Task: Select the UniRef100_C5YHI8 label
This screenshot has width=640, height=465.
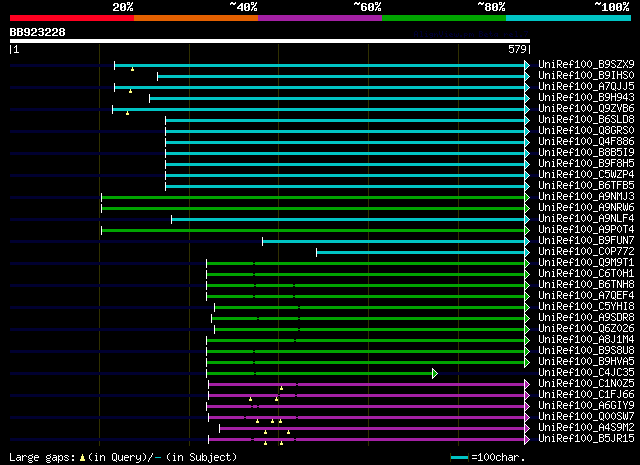Action: (586, 307)
